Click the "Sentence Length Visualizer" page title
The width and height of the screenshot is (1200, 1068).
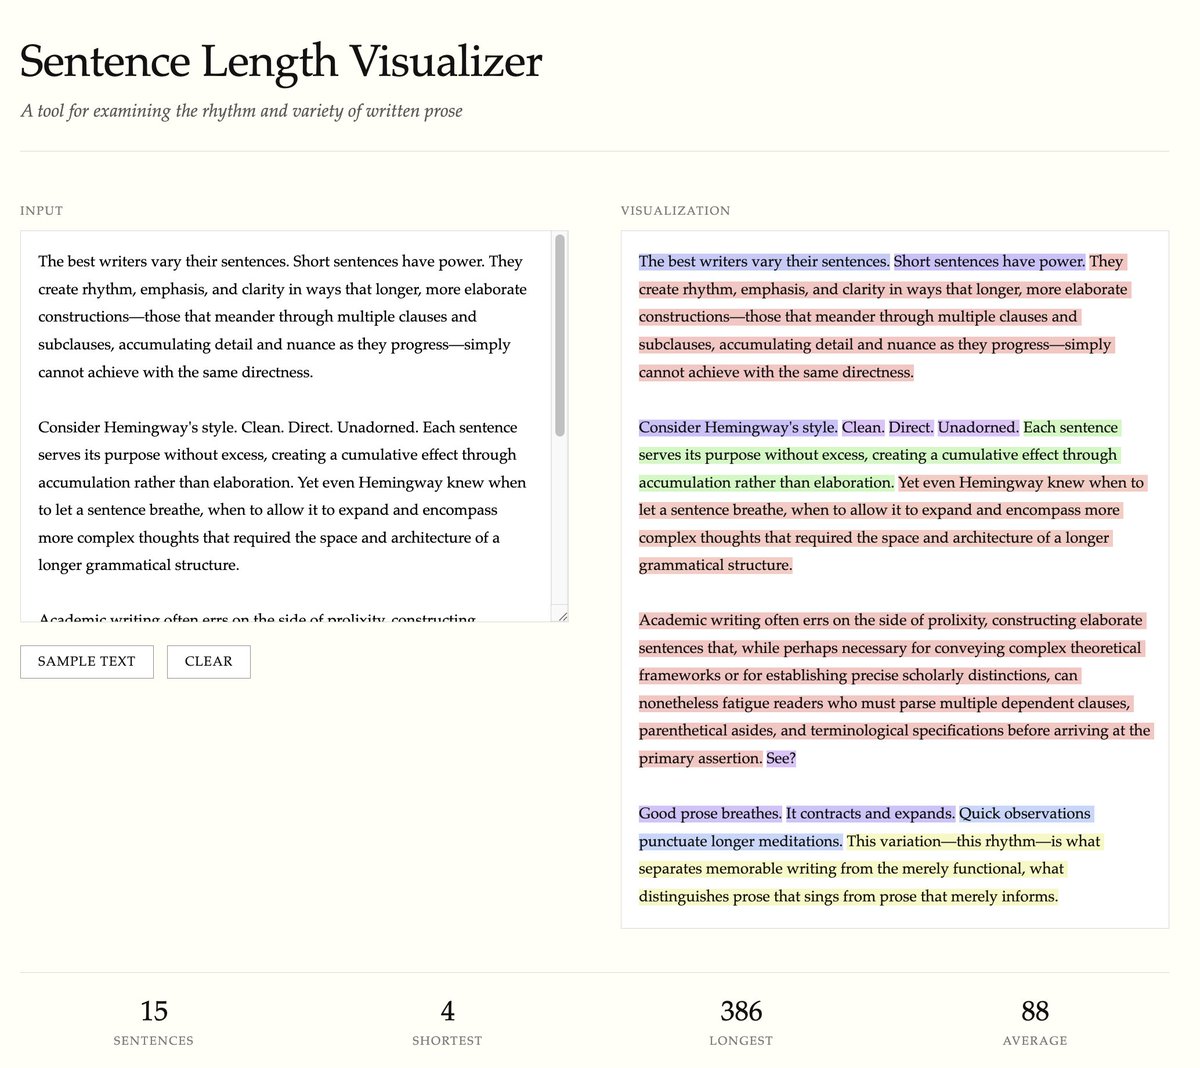click(x=281, y=62)
